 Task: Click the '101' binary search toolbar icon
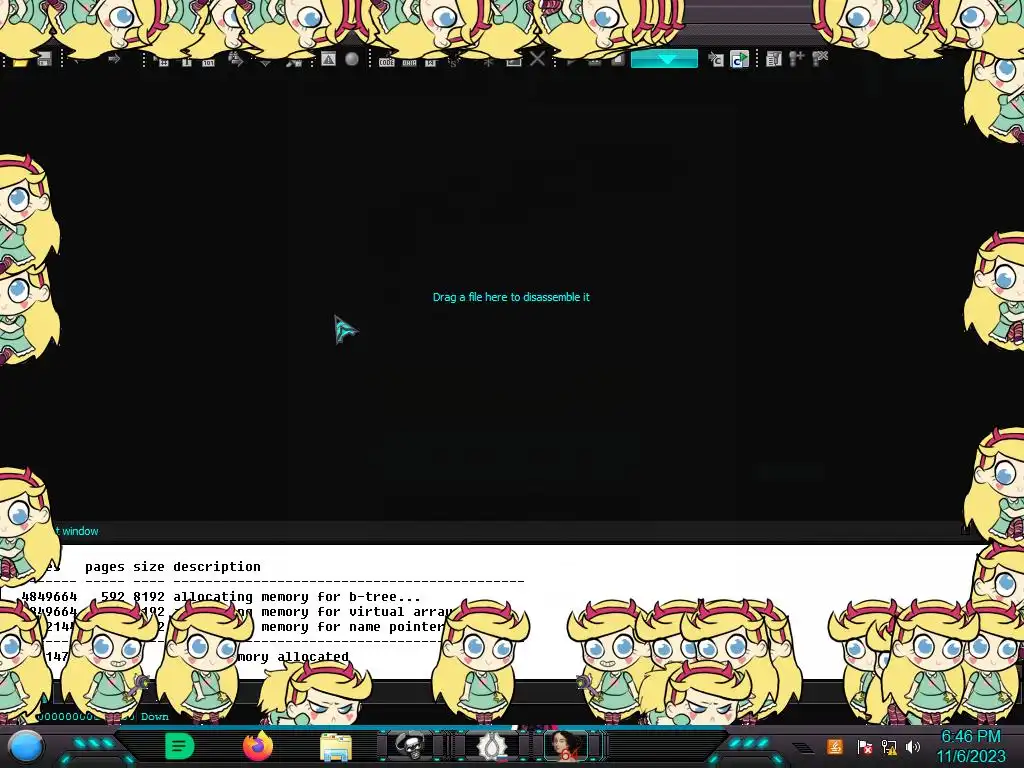(x=208, y=62)
